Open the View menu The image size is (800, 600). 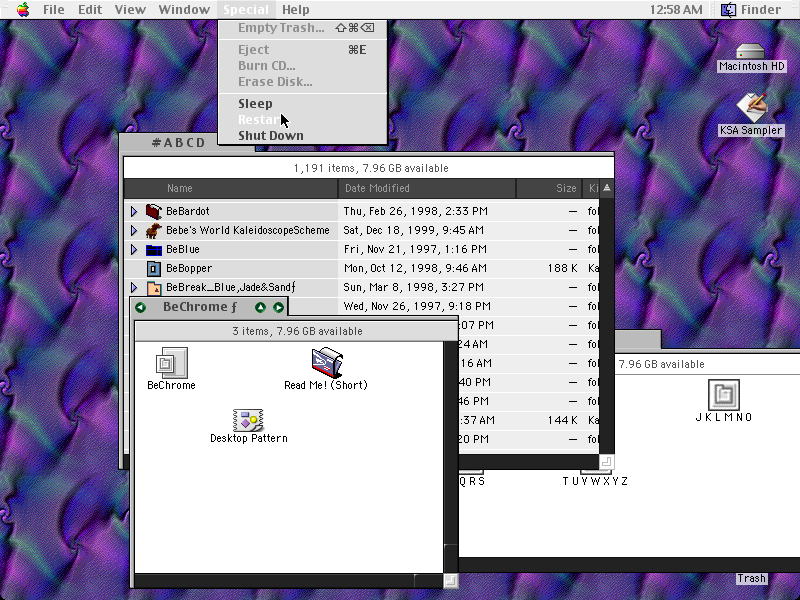(130, 10)
